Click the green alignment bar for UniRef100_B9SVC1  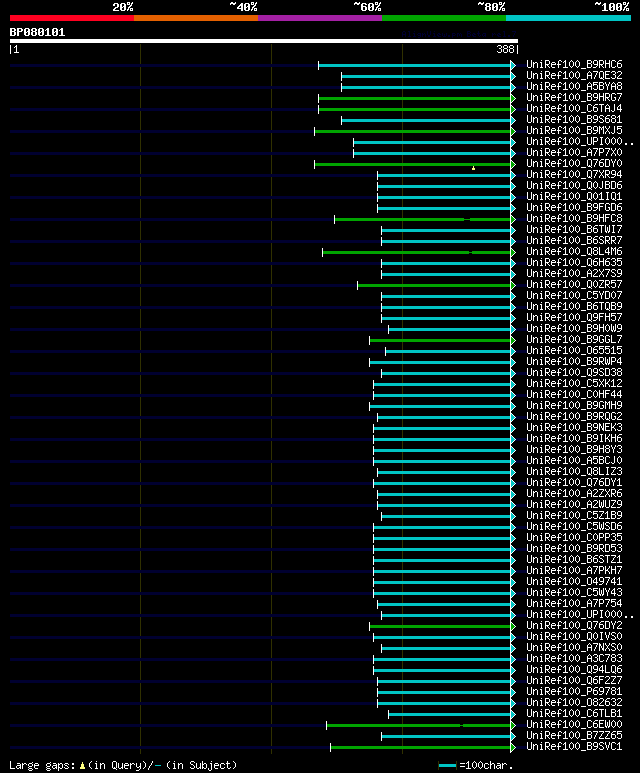click(421, 747)
